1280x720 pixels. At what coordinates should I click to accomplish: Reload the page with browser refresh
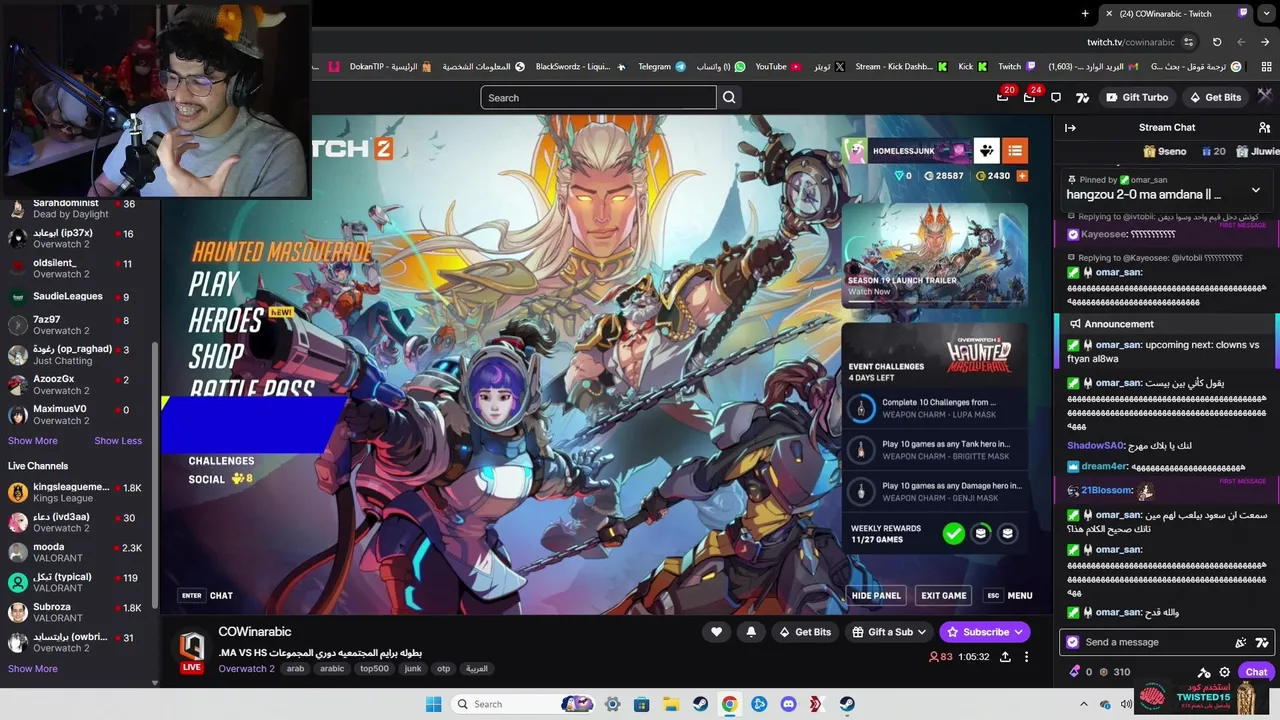[x=1217, y=42]
